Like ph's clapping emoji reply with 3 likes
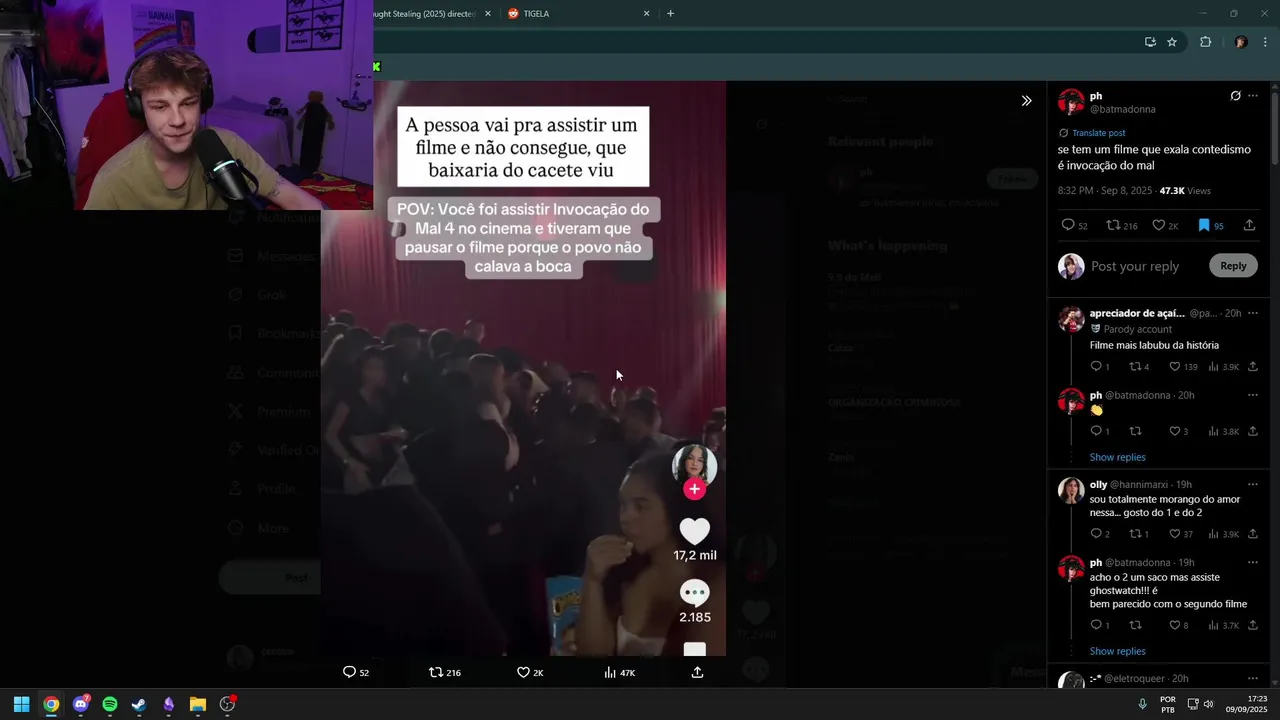The image size is (1280, 720). (x=1178, y=431)
